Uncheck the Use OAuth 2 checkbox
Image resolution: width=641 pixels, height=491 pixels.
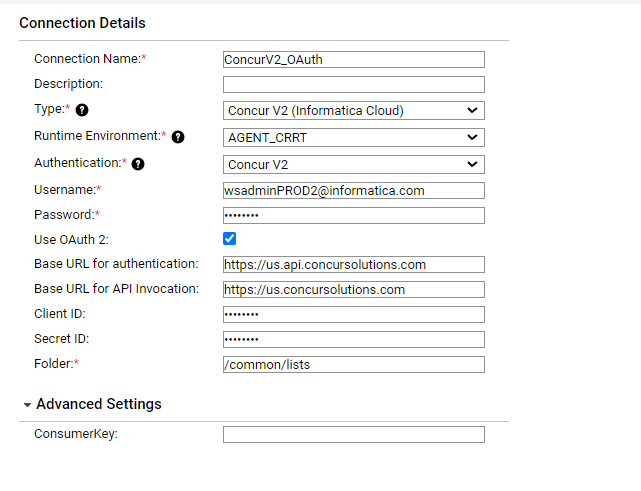point(229,239)
